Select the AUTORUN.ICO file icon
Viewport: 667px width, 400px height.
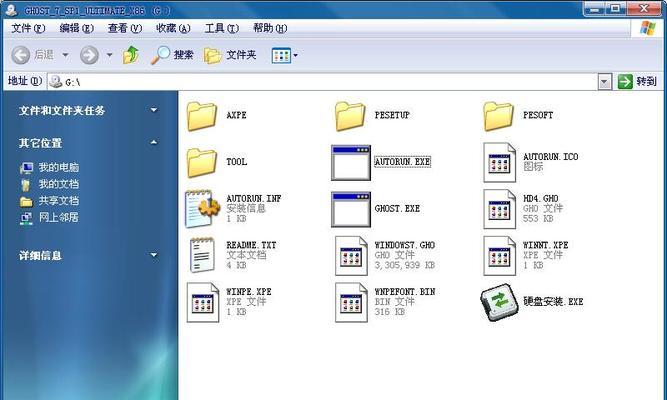tap(500, 163)
